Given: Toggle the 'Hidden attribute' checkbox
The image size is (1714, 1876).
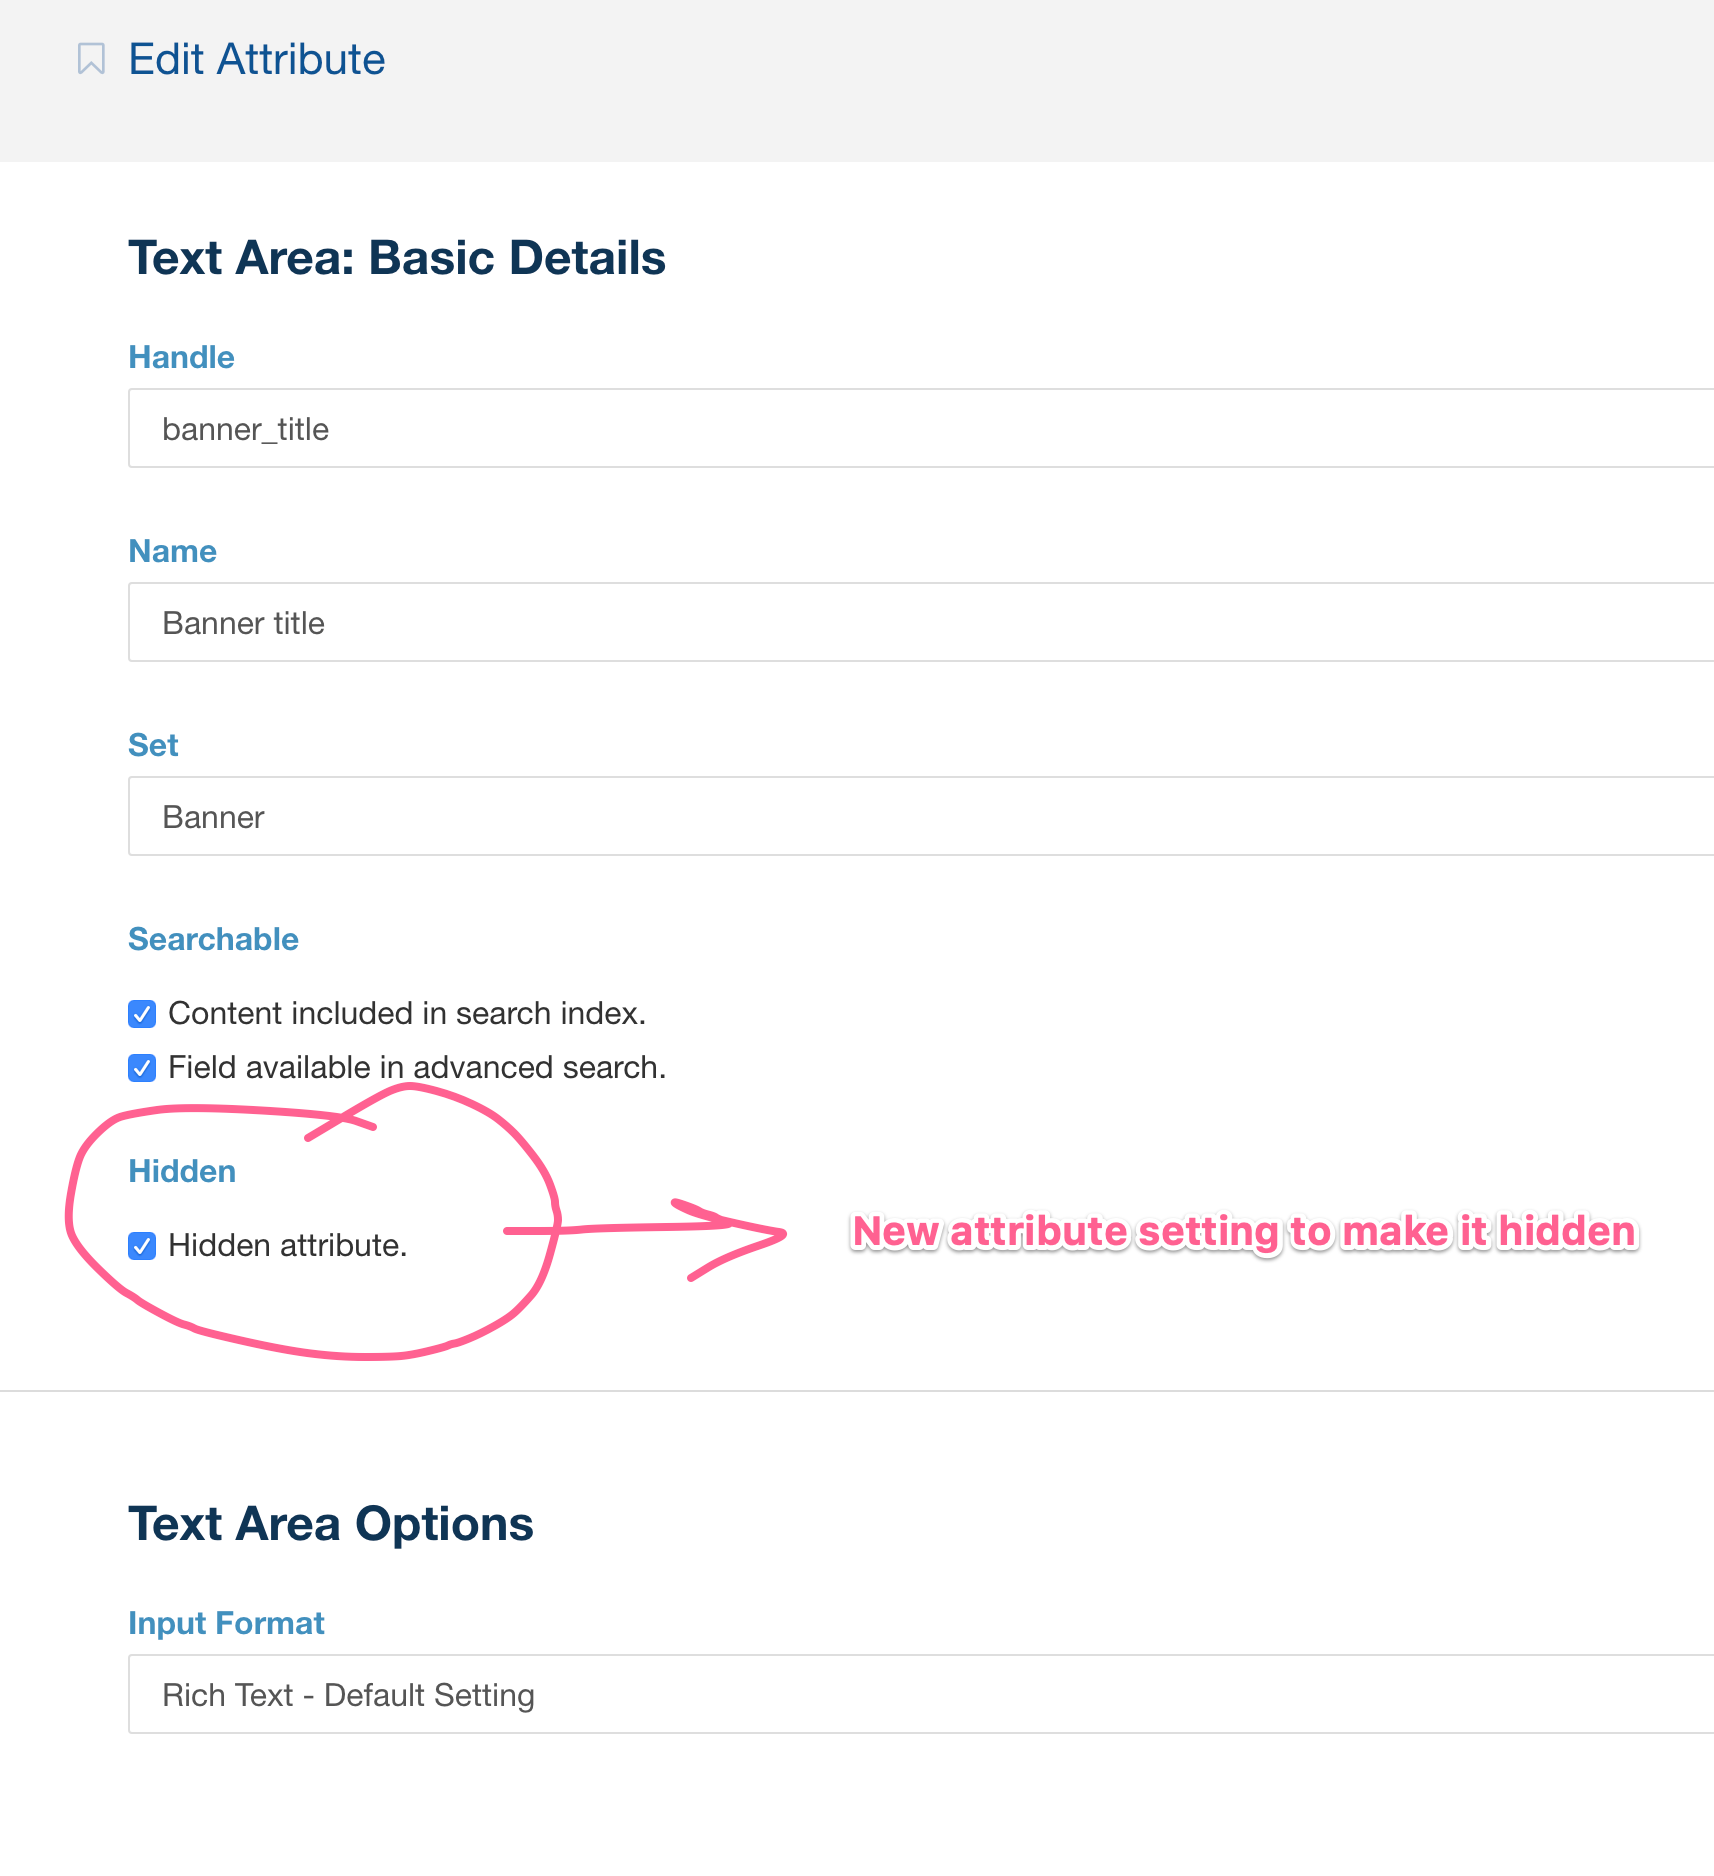Looking at the screenshot, I should point(141,1245).
